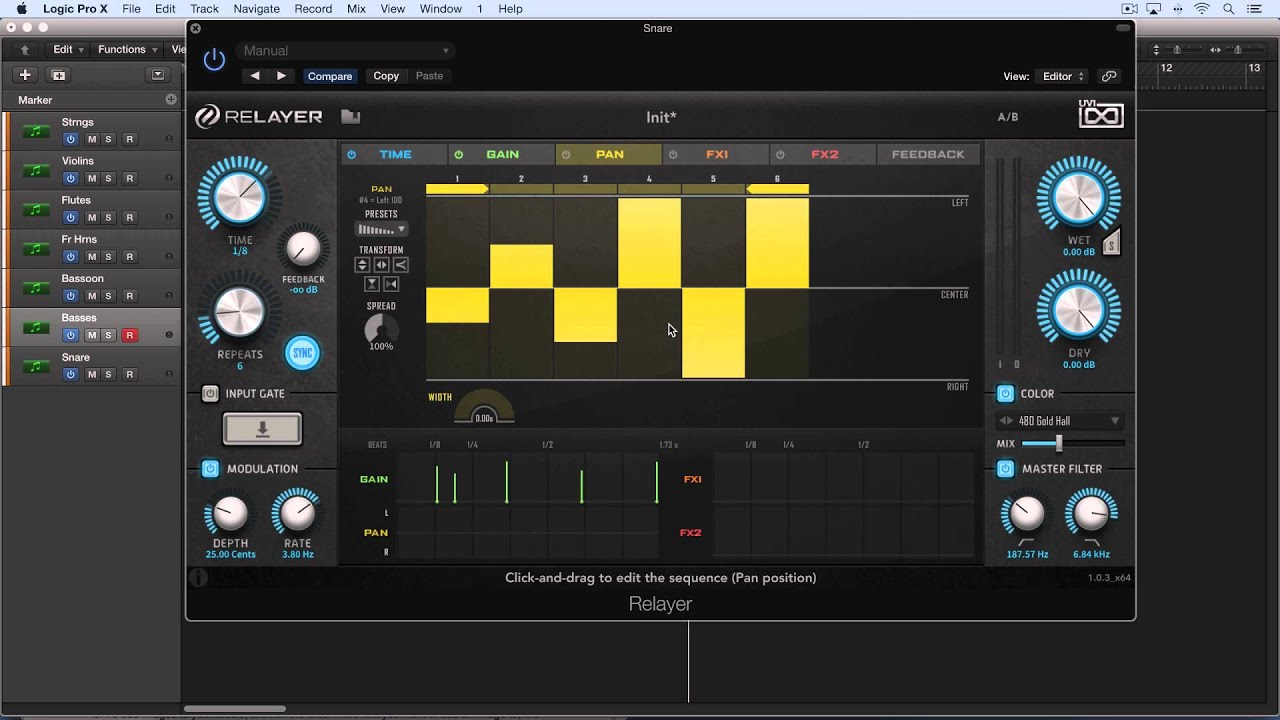
Task: Open the 480 Gold Hall color dropdown
Action: (1059, 421)
